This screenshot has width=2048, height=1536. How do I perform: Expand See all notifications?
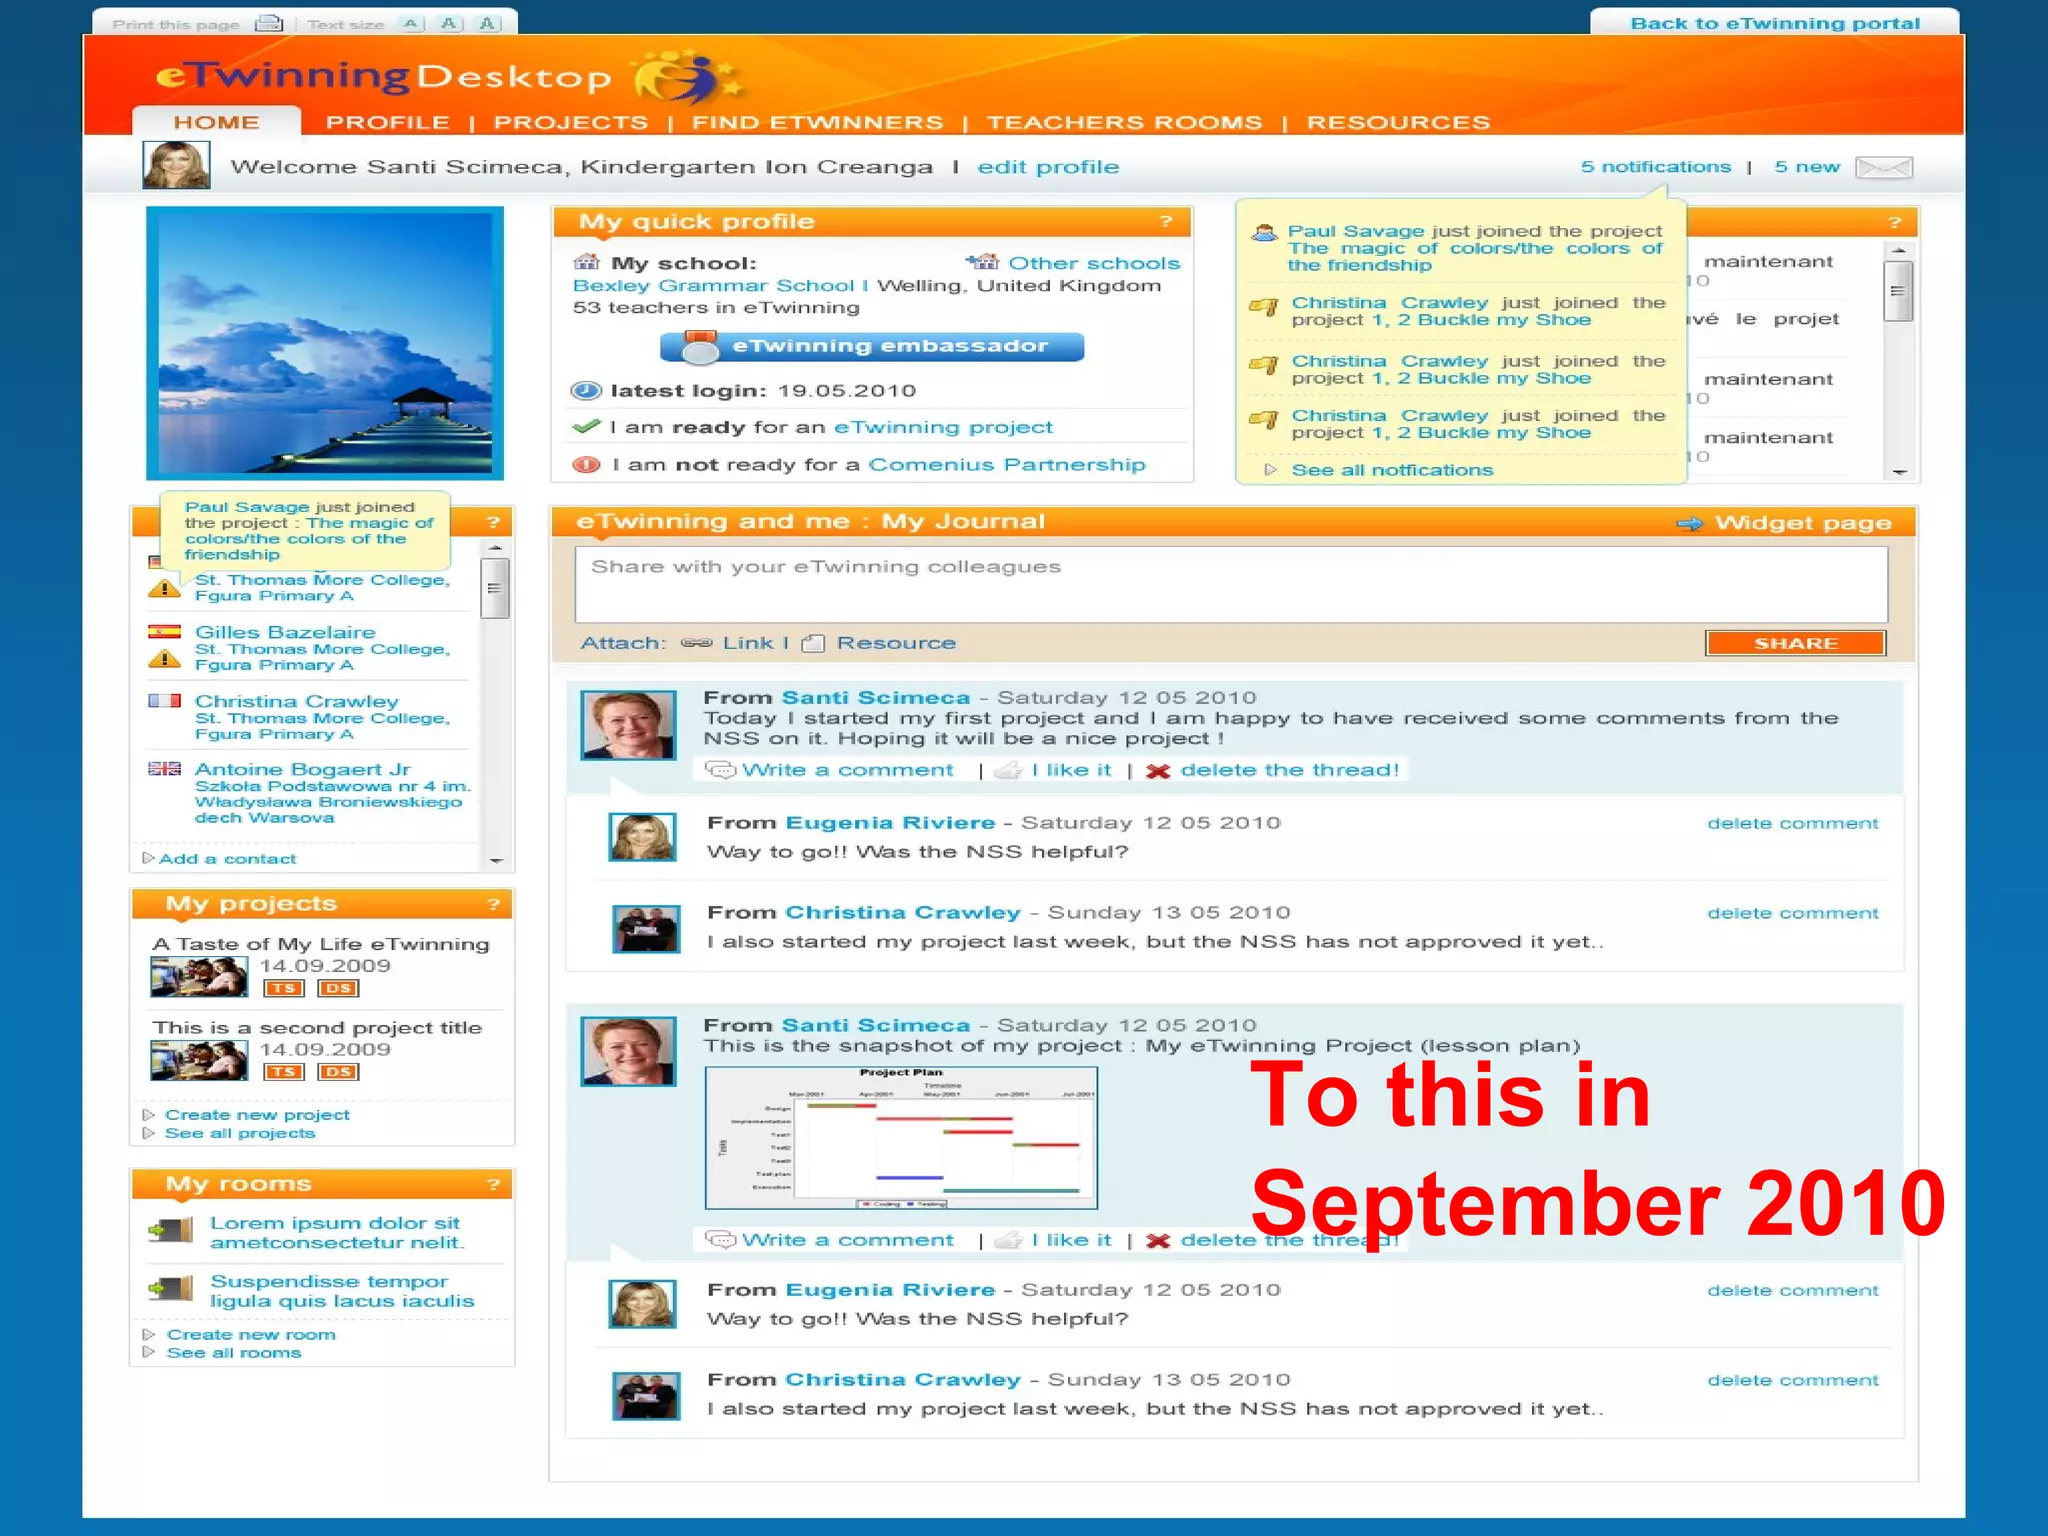tap(1392, 470)
